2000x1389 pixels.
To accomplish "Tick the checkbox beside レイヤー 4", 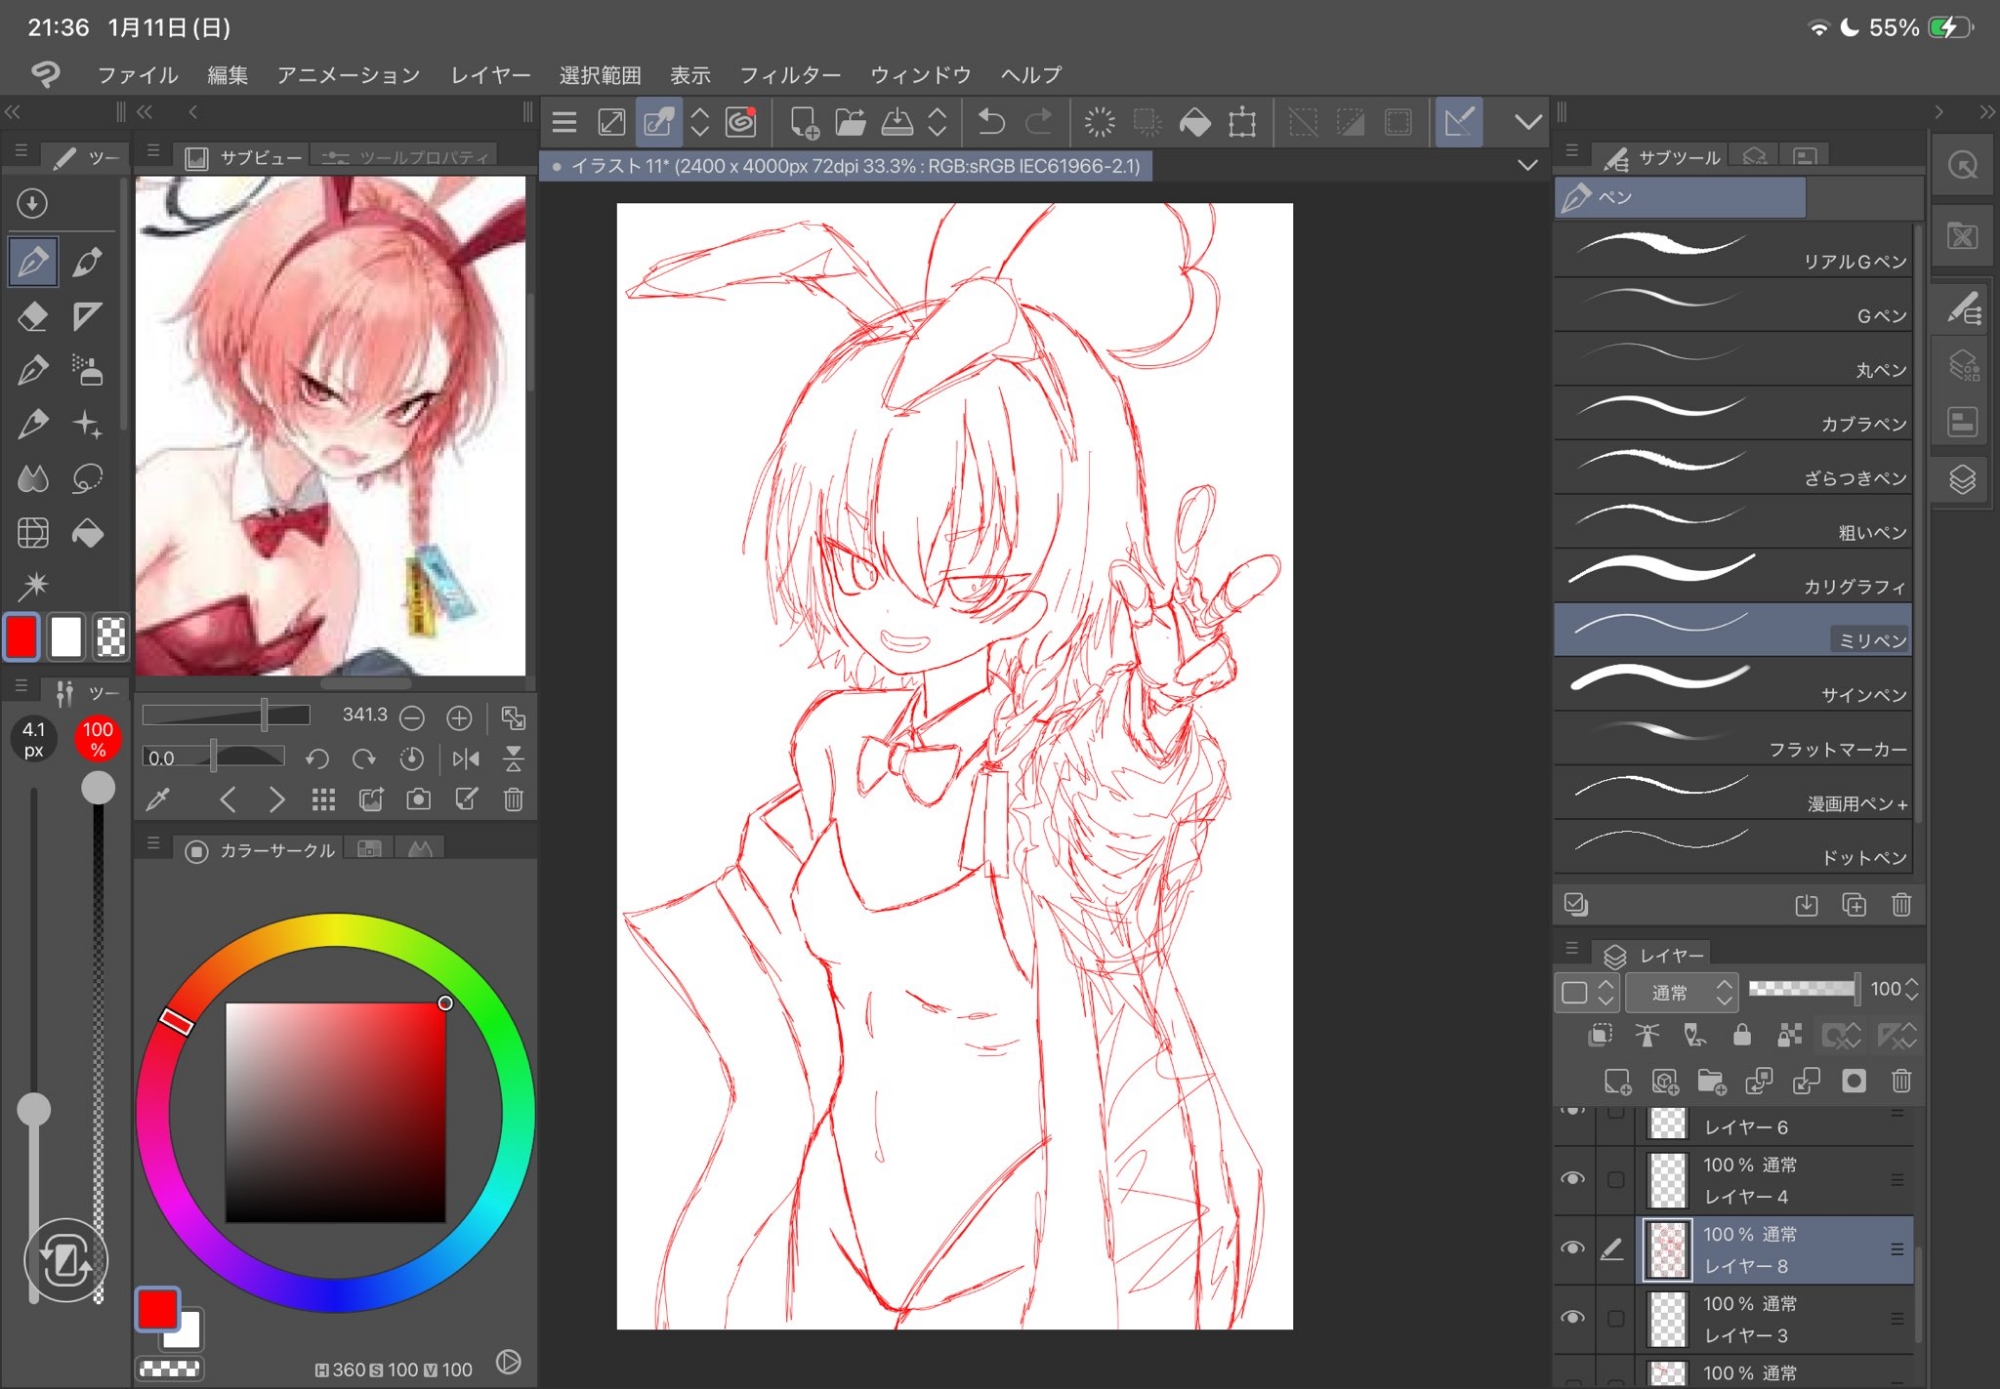I will (1615, 1180).
